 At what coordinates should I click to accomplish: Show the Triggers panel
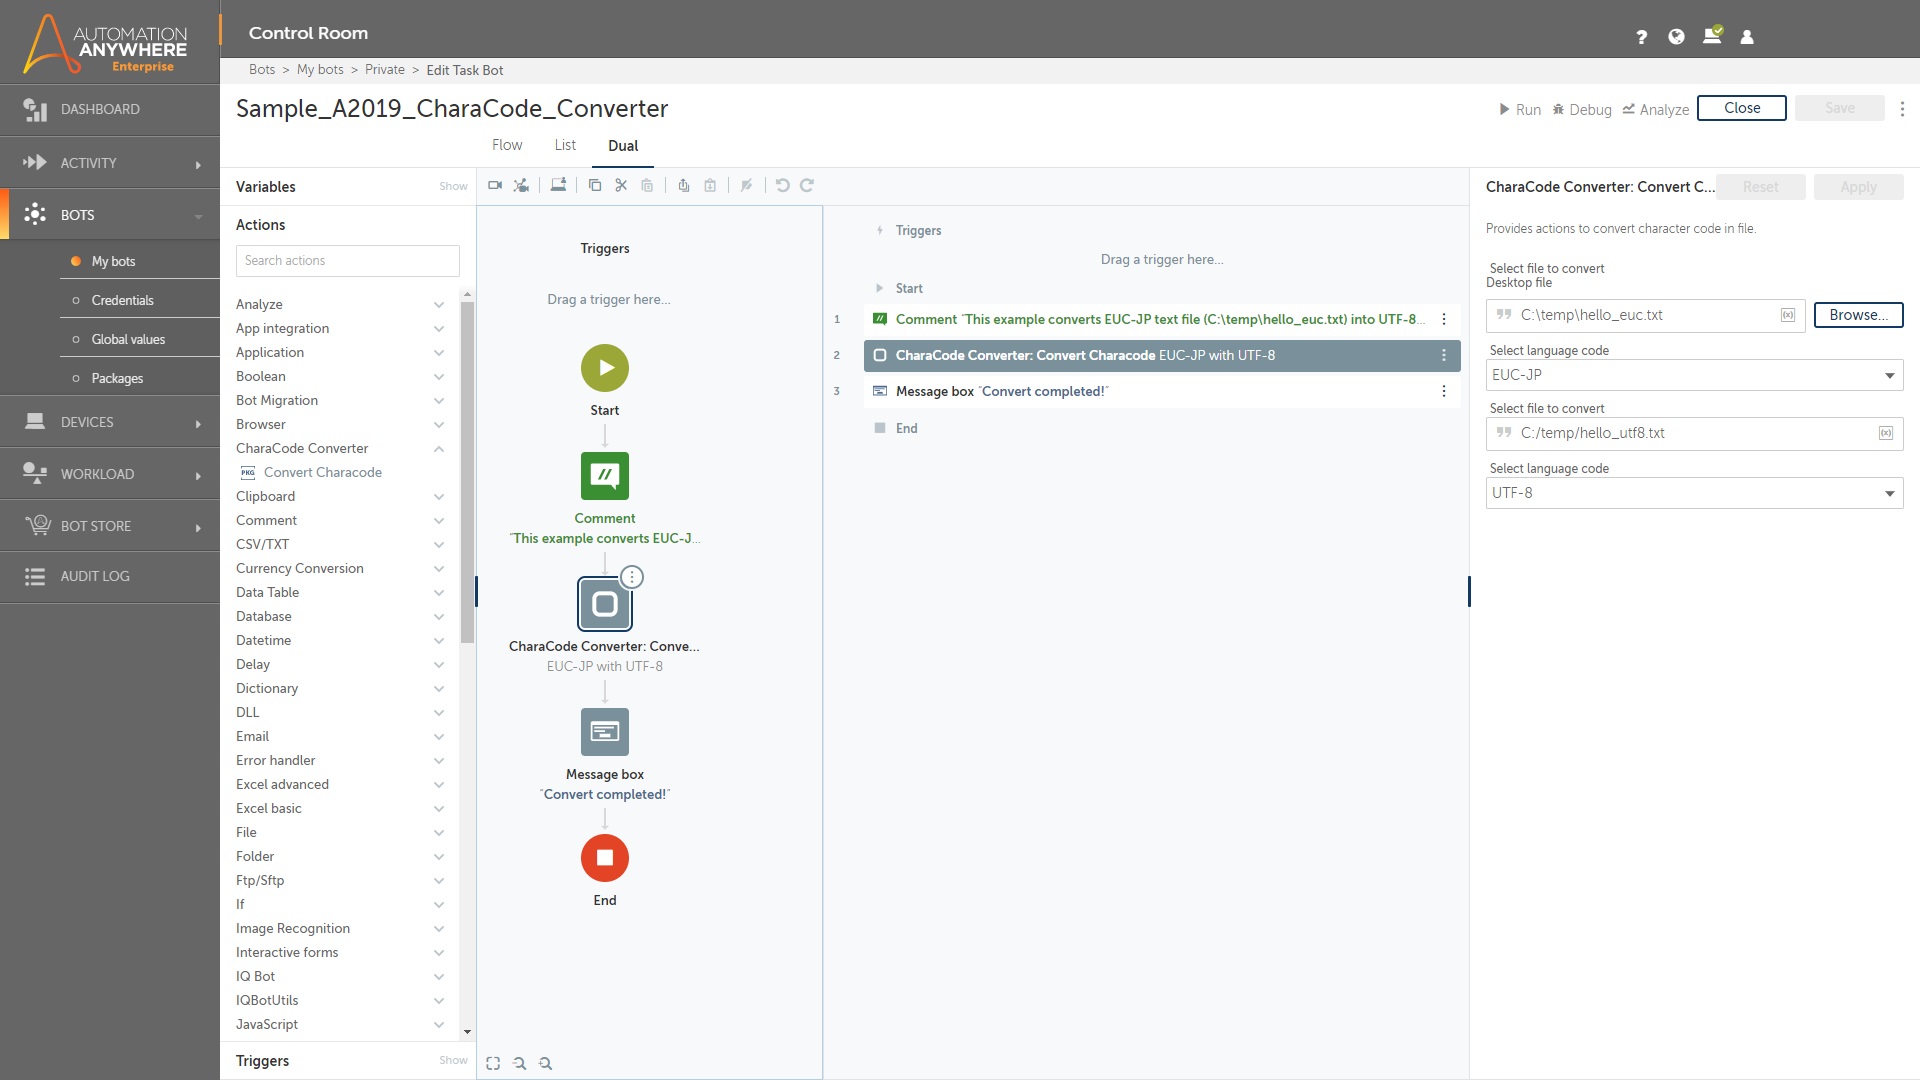click(453, 1060)
